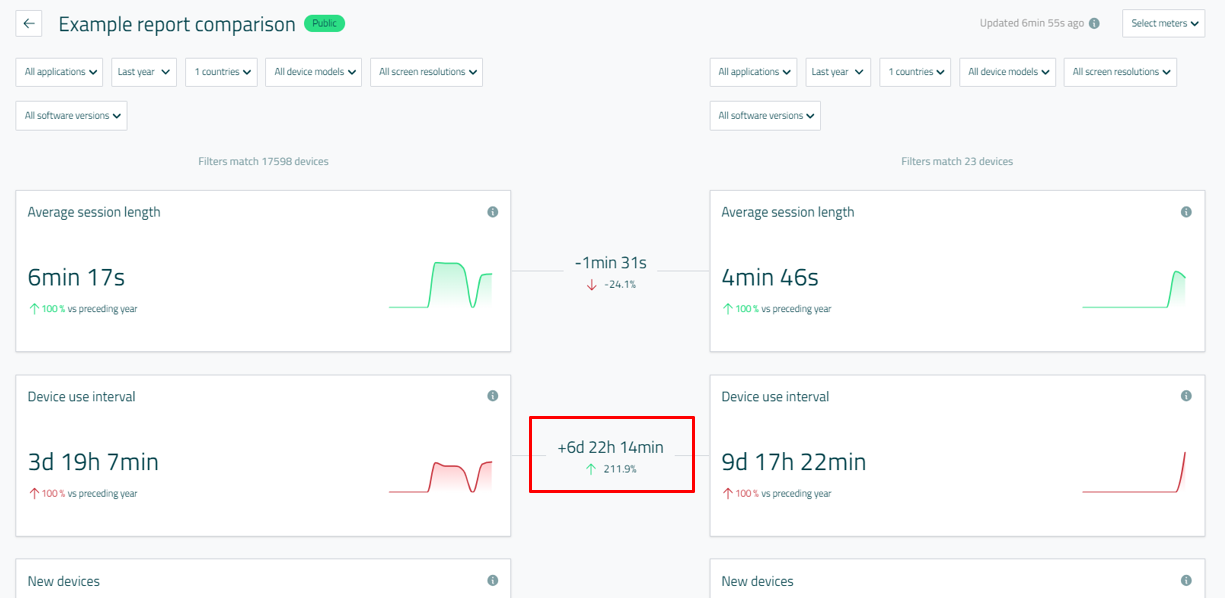Open right 1 countries filter
Screen dimensions: 1225x598
click(x=915, y=72)
